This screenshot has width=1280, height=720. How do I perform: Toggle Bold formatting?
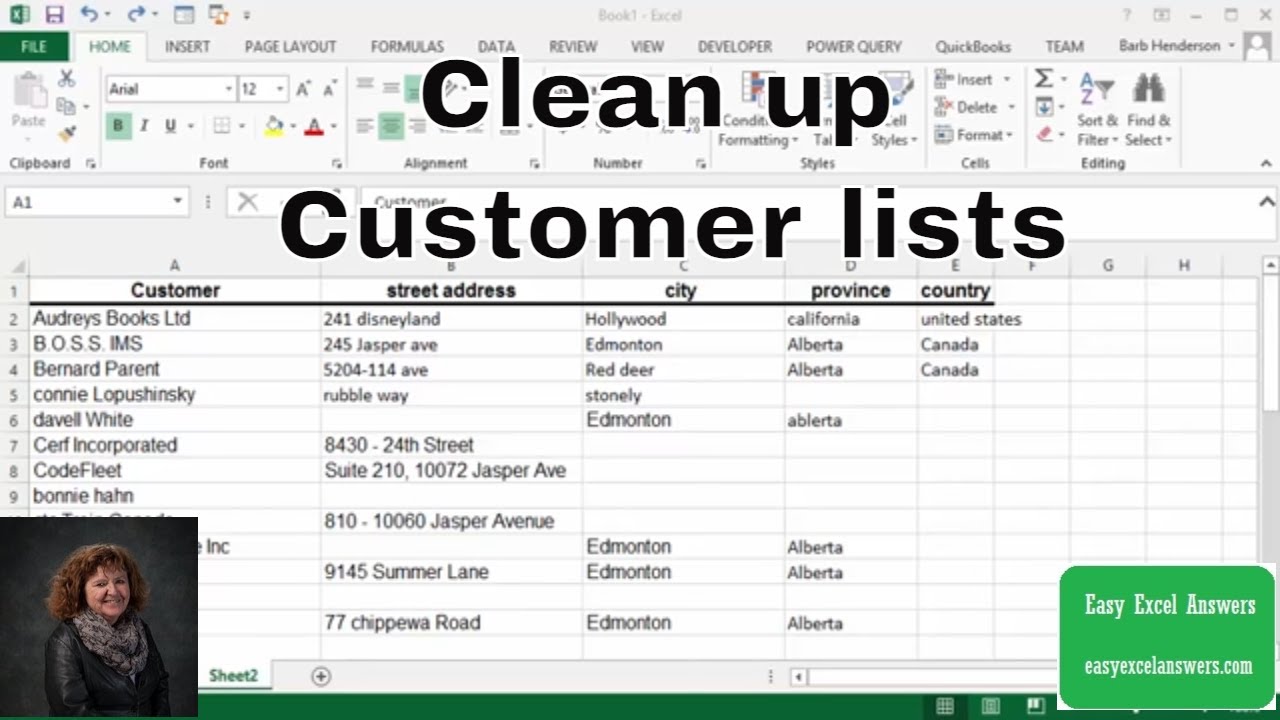click(x=118, y=126)
